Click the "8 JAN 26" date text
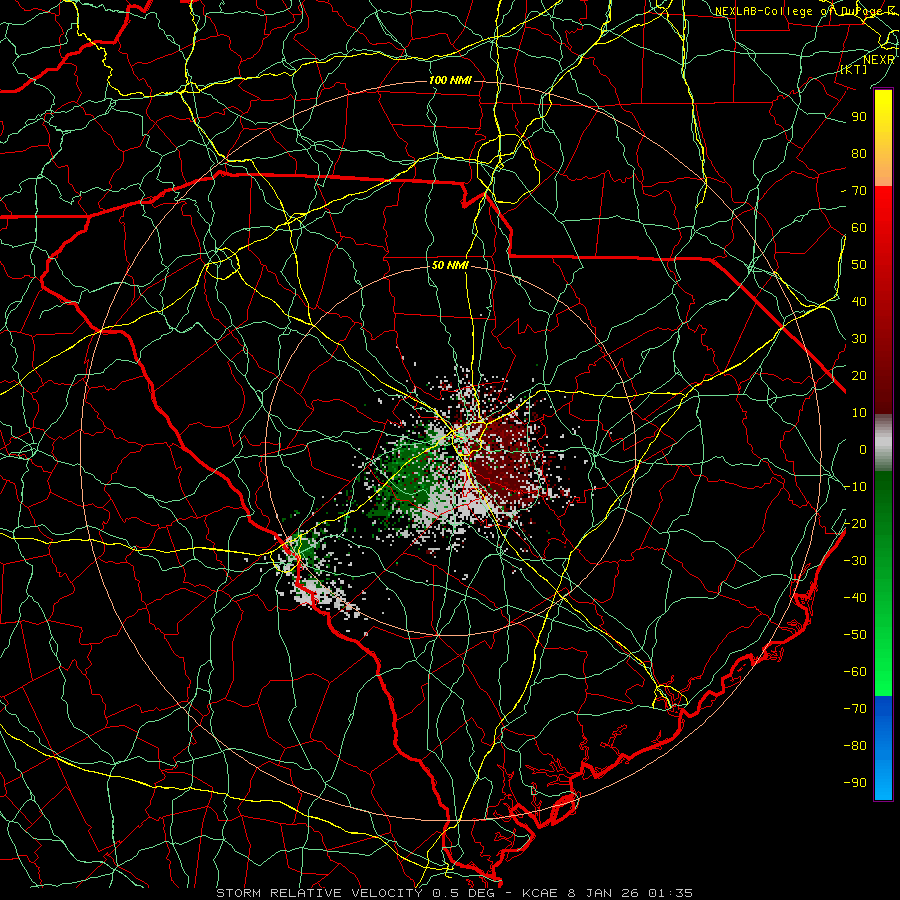The width and height of the screenshot is (900, 900). click(x=604, y=893)
